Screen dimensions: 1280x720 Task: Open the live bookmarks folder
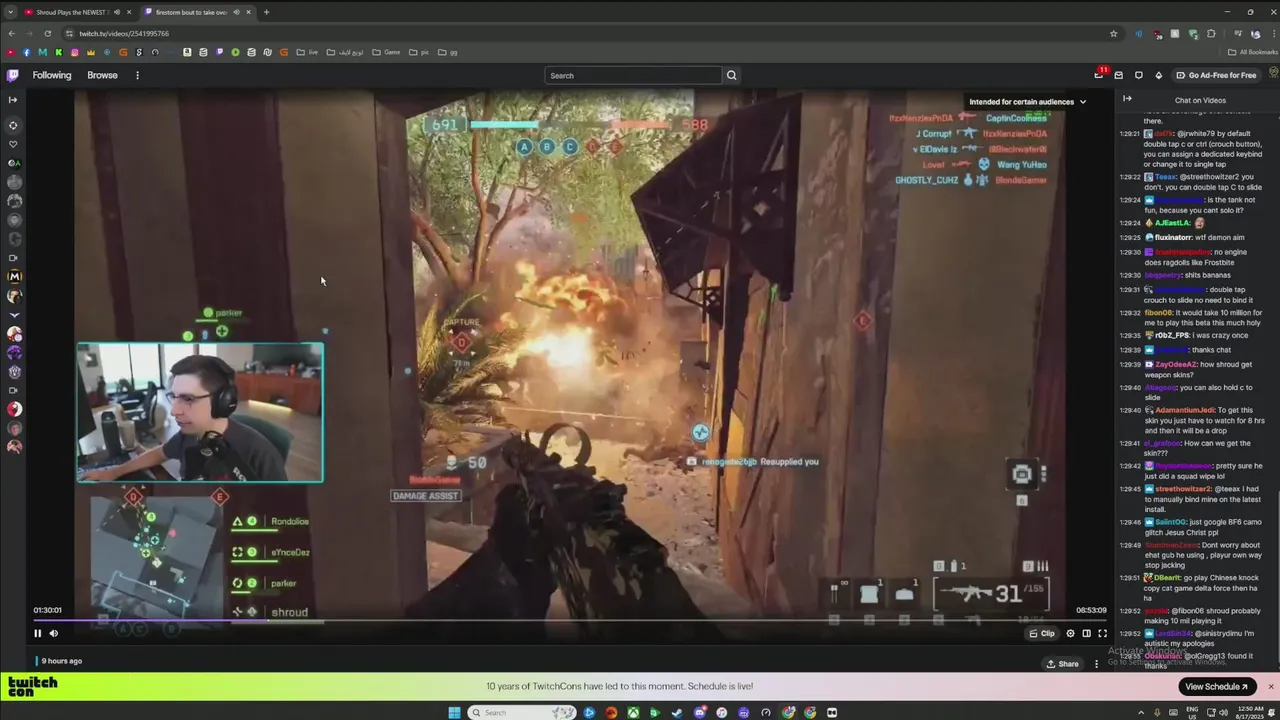[x=307, y=52]
